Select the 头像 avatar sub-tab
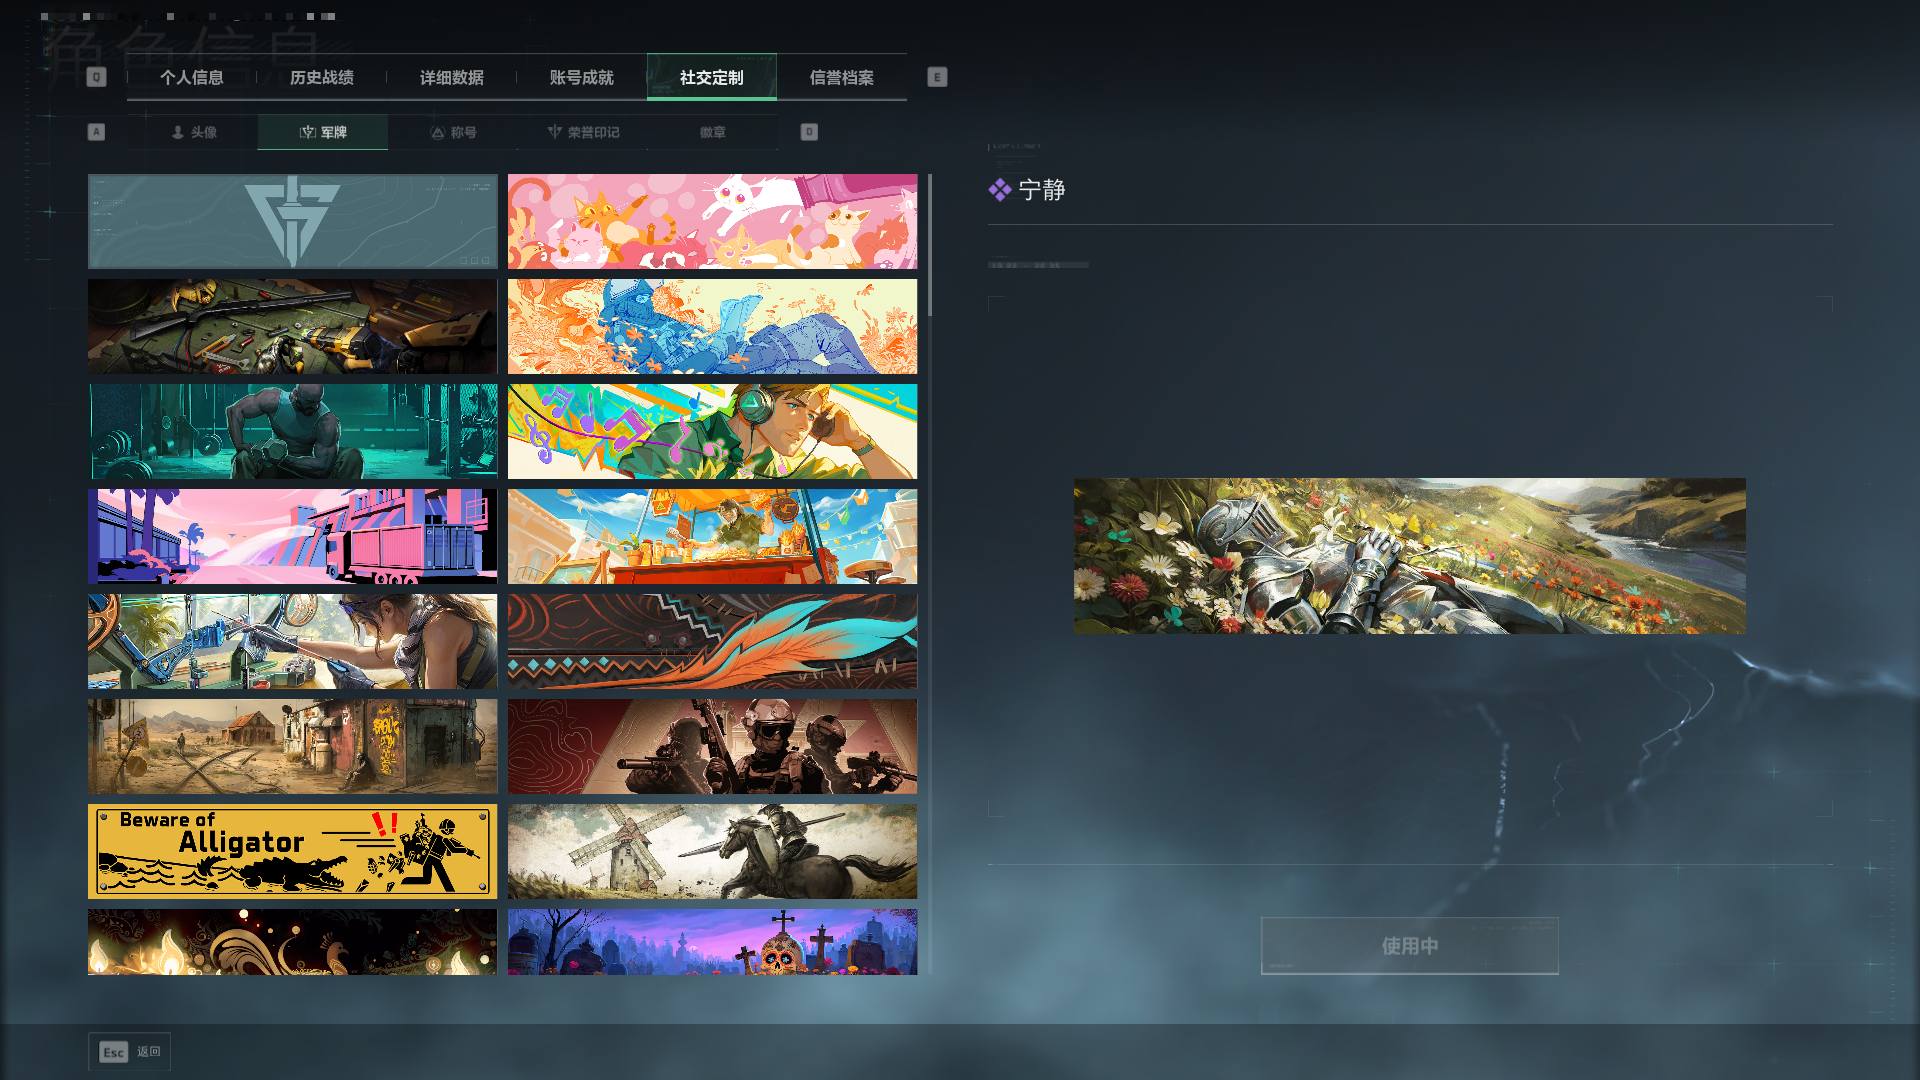Image resolution: width=1920 pixels, height=1080 pixels. click(x=193, y=132)
